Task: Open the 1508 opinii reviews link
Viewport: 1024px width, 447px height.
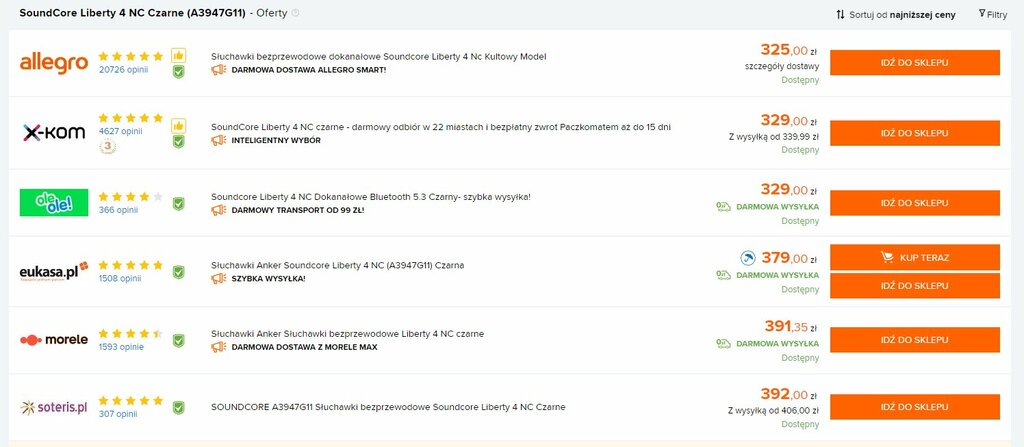Action: pyautogui.click(x=120, y=278)
